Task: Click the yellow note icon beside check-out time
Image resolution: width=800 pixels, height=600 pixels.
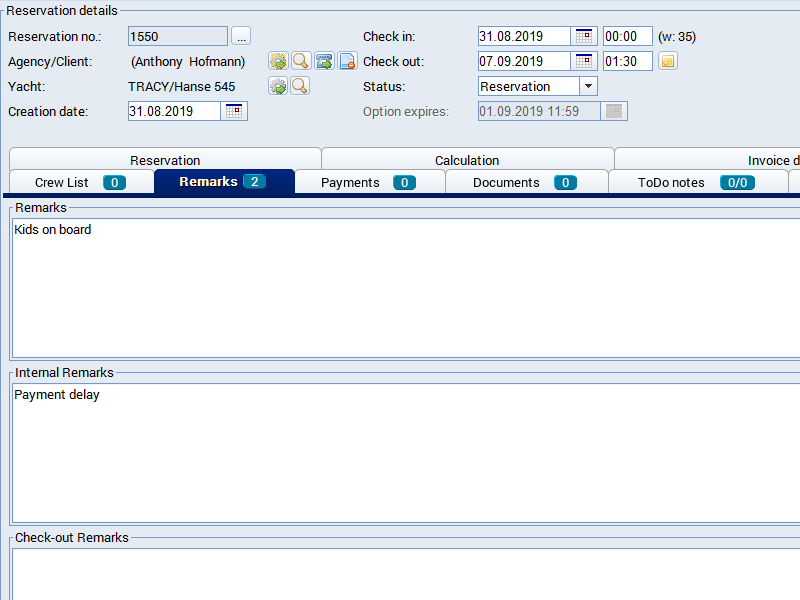Action: pos(667,61)
